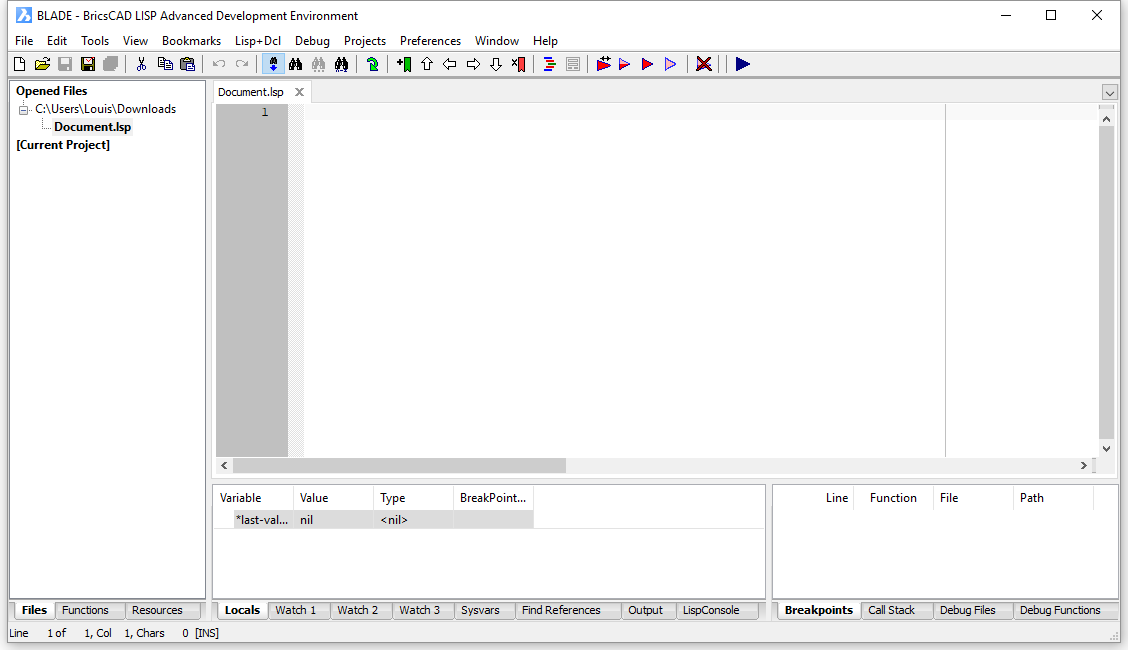Viewport: 1128px width, 650px height.
Task: Click the binoculars find-and-replace icon
Action: (342, 65)
